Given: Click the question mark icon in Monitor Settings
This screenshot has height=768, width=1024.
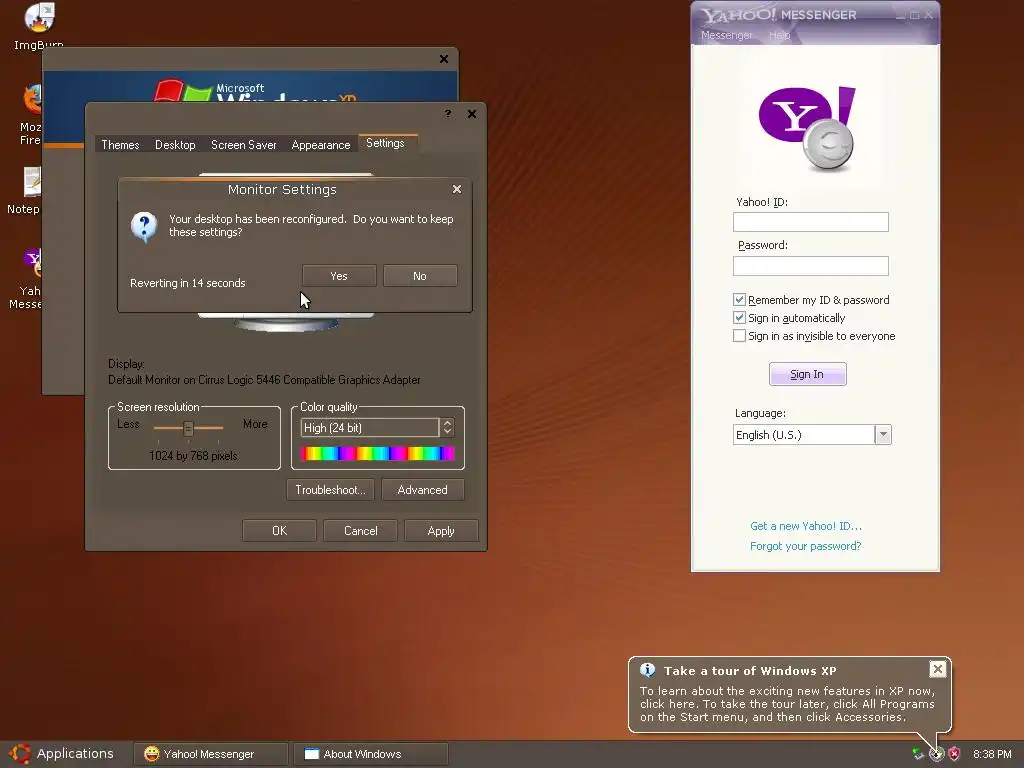Looking at the screenshot, I should tap(144, 227).
